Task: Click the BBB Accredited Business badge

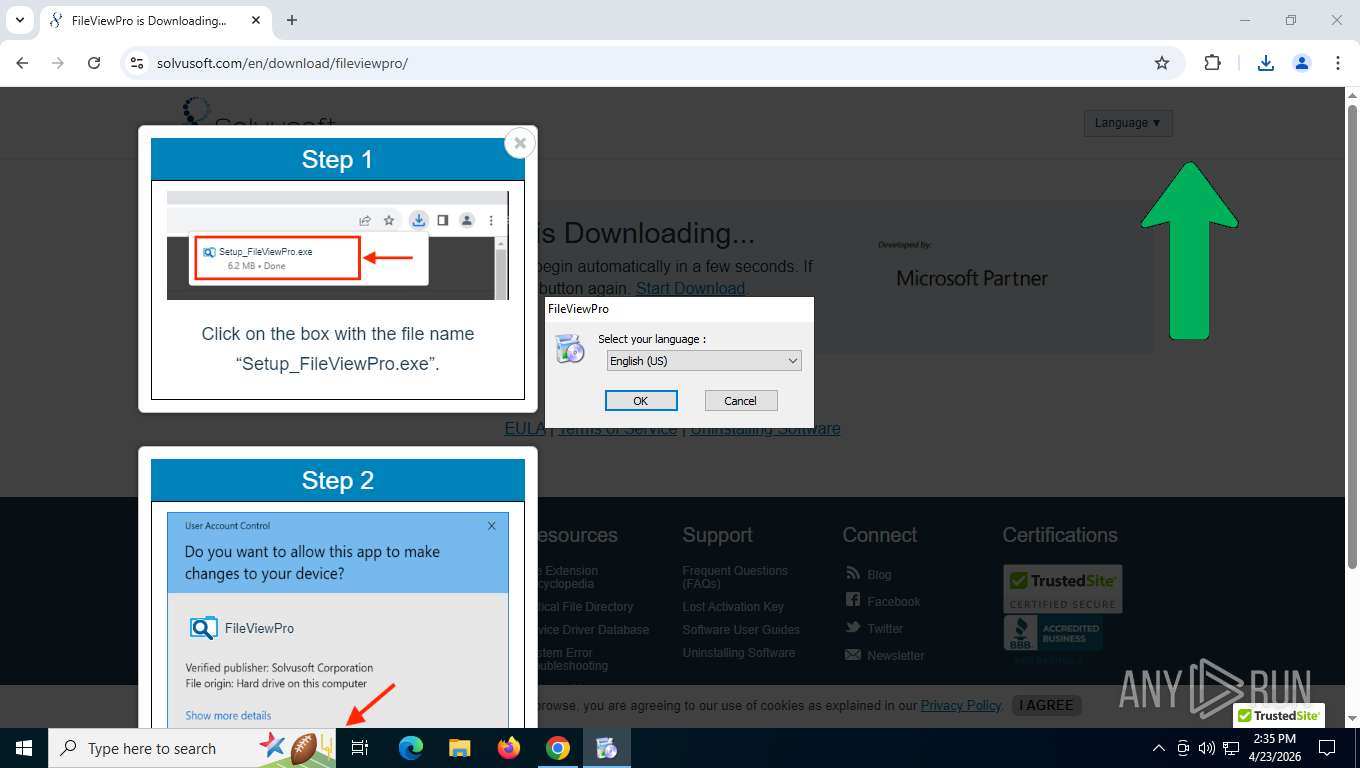Action: [1053, 634]
